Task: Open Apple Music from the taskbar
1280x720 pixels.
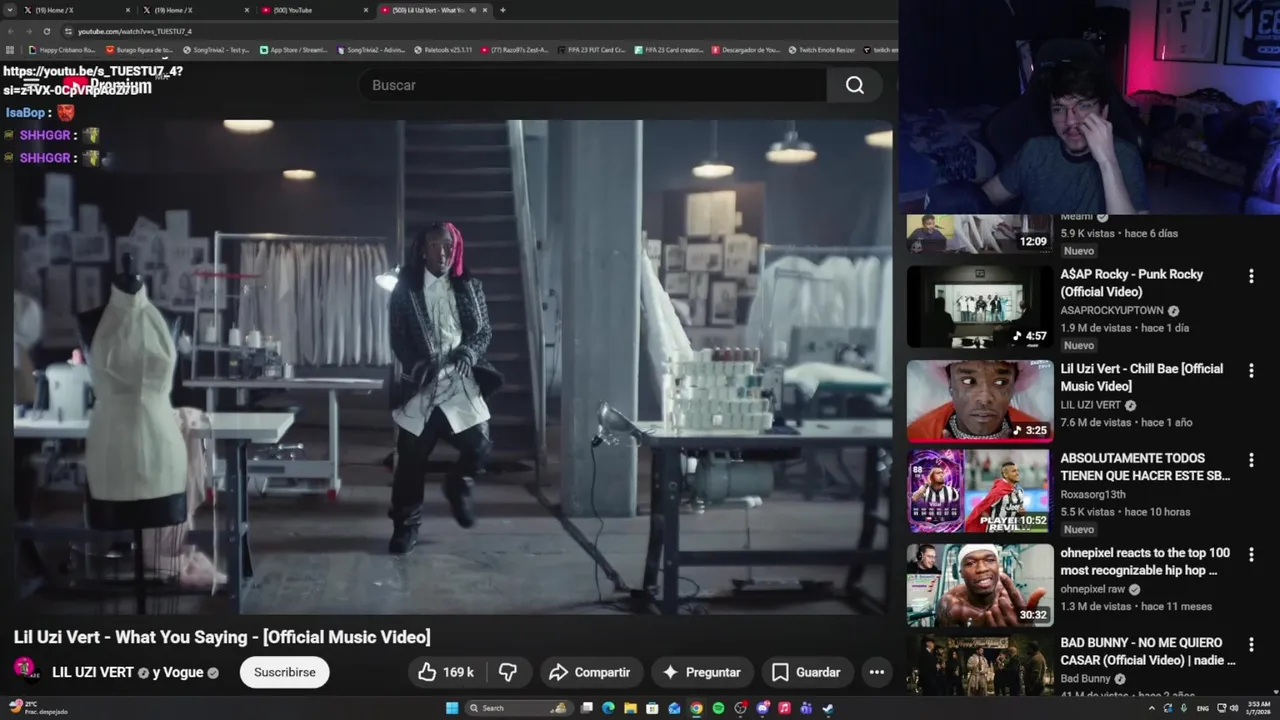Action: point(784,708)
